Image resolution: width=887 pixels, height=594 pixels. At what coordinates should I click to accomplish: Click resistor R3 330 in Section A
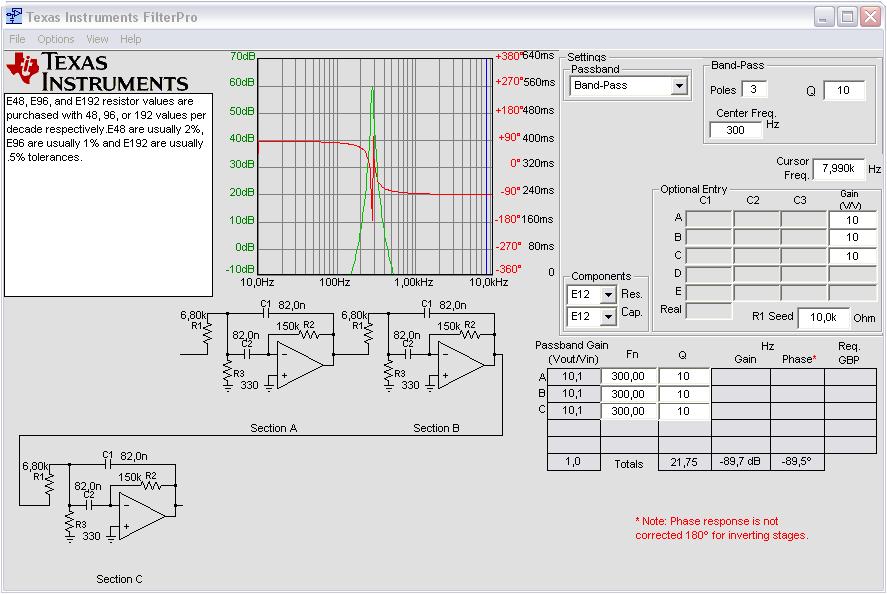coord(228,373)
